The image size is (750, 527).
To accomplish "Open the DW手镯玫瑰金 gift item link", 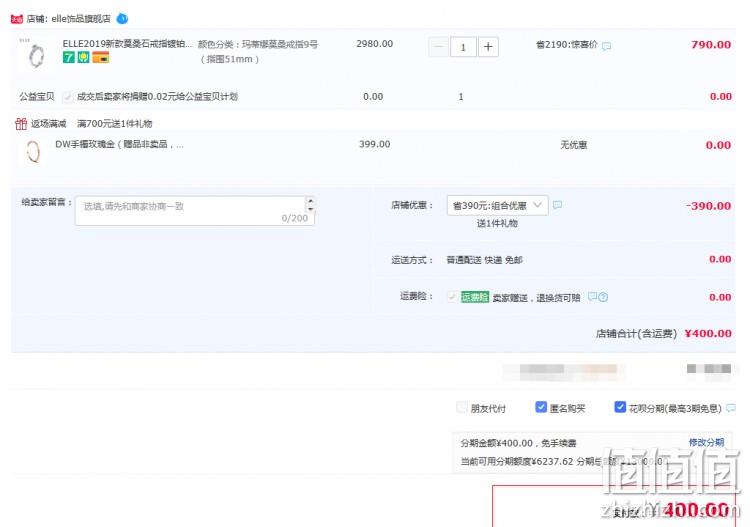I will pos(119,144).
